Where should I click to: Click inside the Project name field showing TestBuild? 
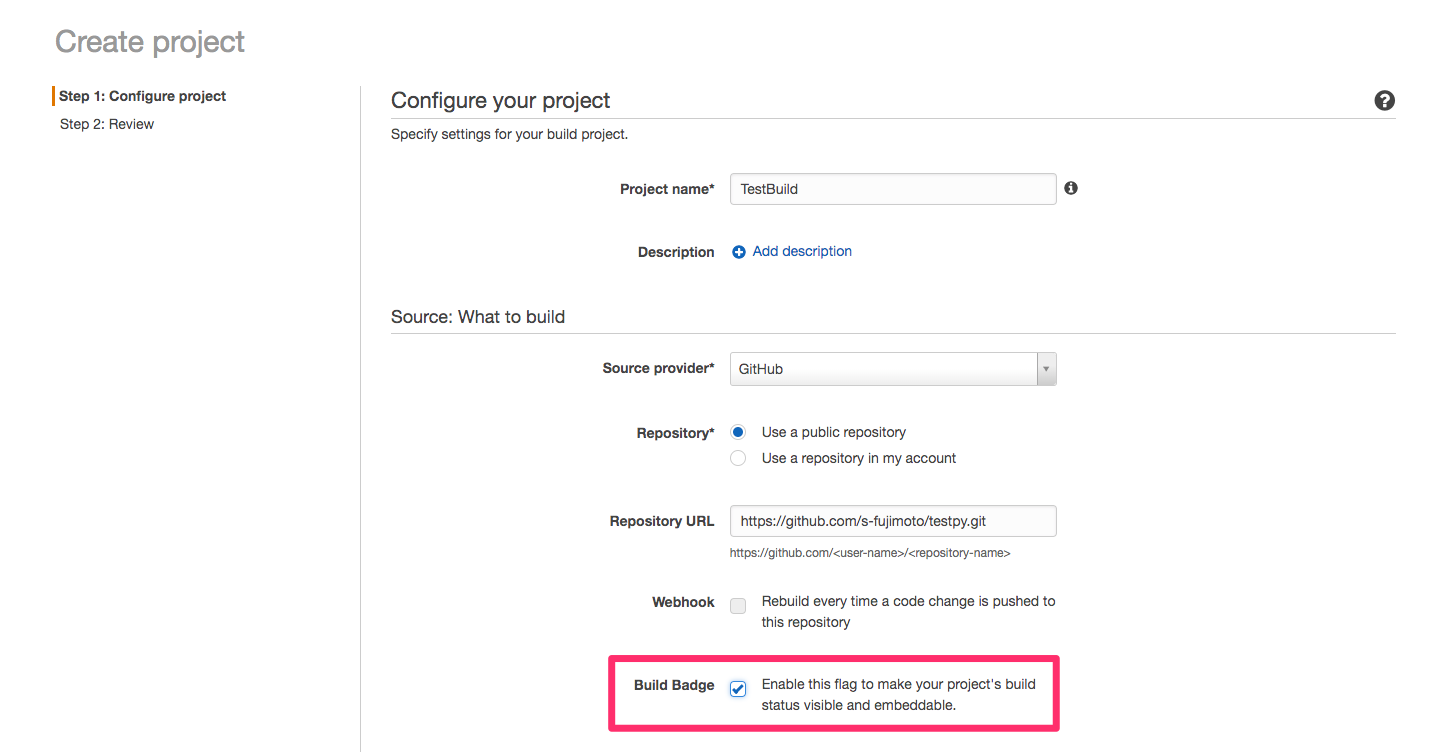(890, 188)
